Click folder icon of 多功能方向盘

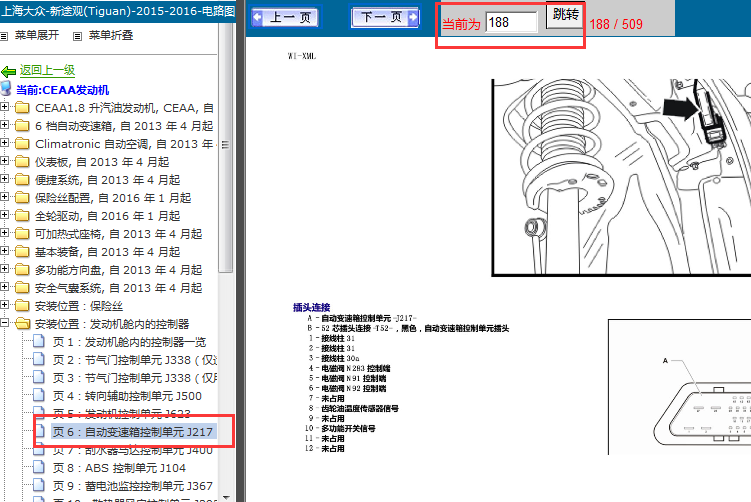point(22,270)
